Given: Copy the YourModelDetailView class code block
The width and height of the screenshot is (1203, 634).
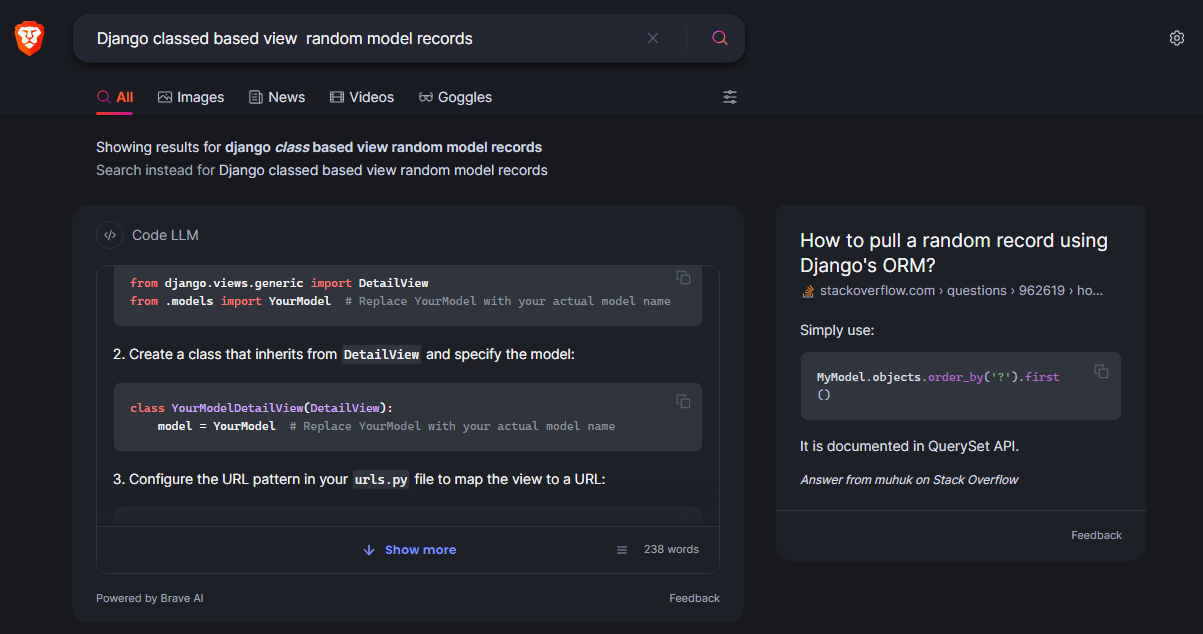Looking at the screenshot, I should pos(683,401).
